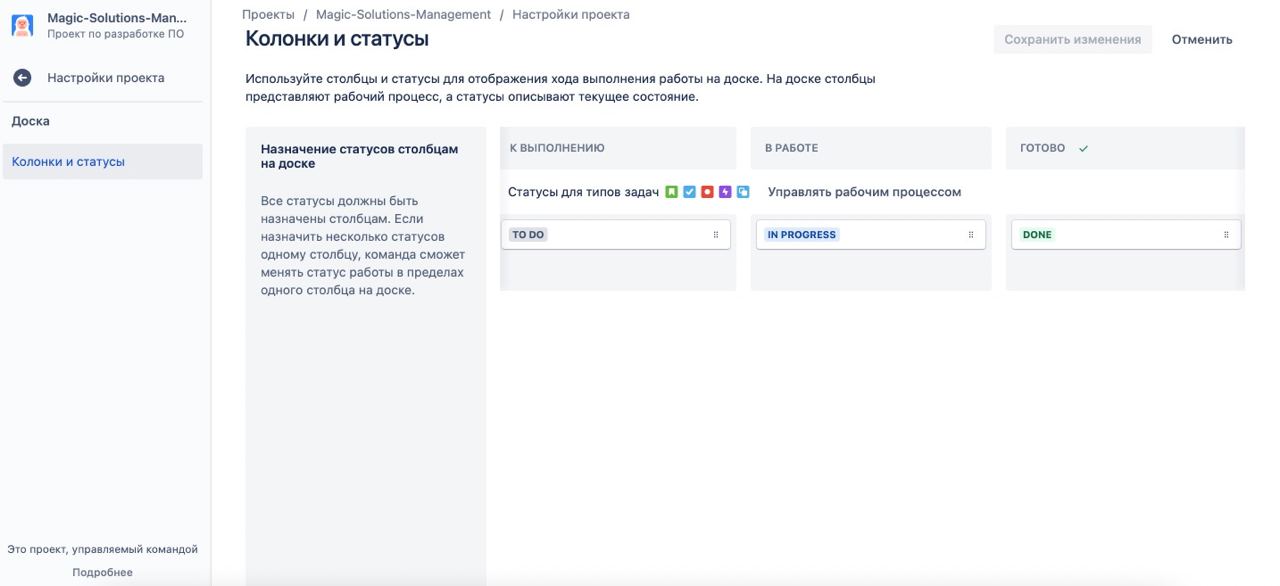Click the Magic-Solutions-Management project avatar

coord(22,25)
